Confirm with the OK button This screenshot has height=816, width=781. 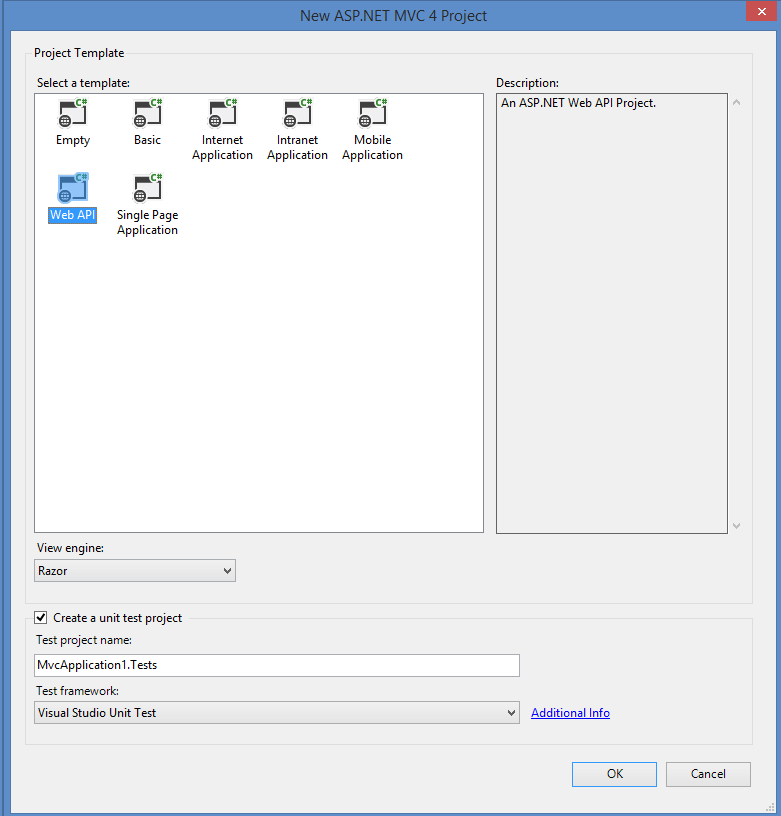[614, 774]
